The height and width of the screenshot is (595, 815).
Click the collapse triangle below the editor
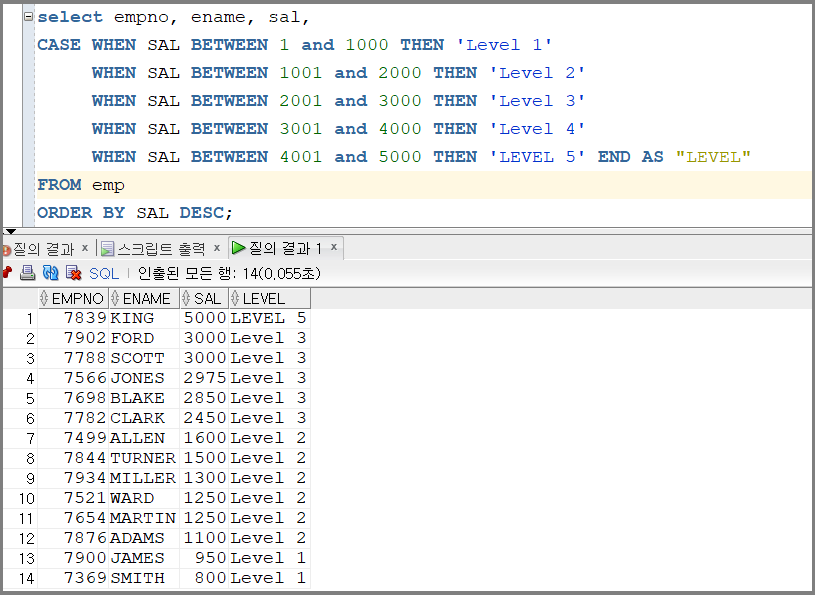click(x=8, y=232)
